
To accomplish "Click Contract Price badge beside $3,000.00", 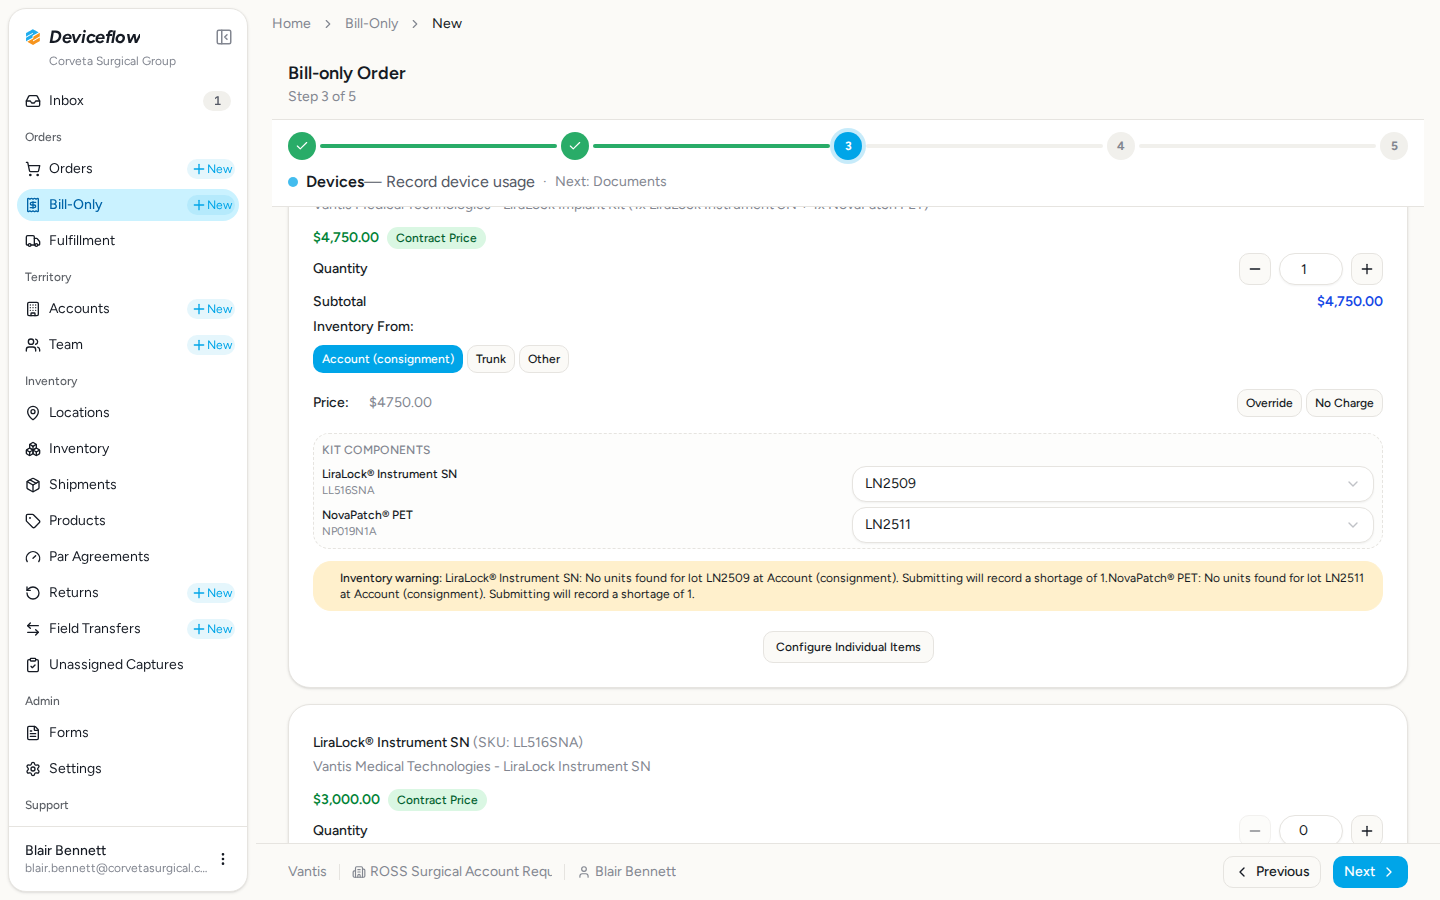I will pos(437,800).
